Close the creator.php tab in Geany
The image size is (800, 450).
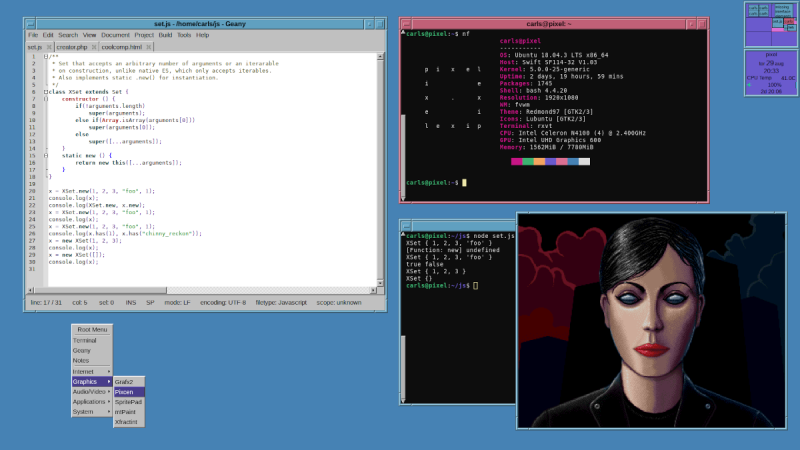(x=94, y=47)
